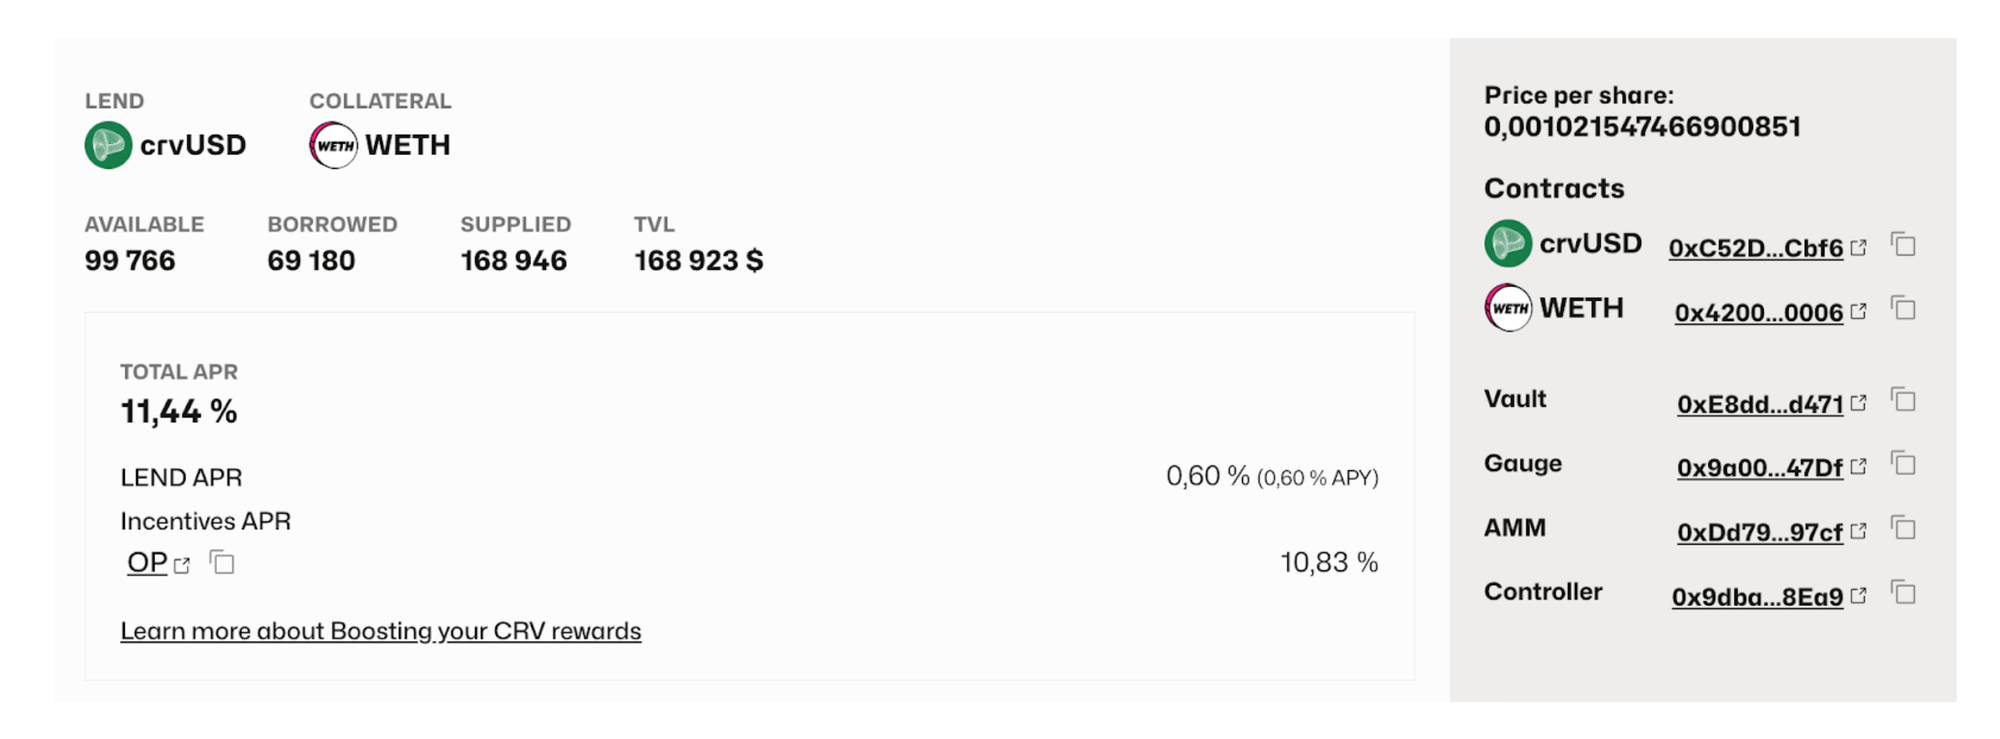The height and width of the screenshot is (739, 2000).
Task: Copy the AMM contract address
Action: (x=1903, y=529)
